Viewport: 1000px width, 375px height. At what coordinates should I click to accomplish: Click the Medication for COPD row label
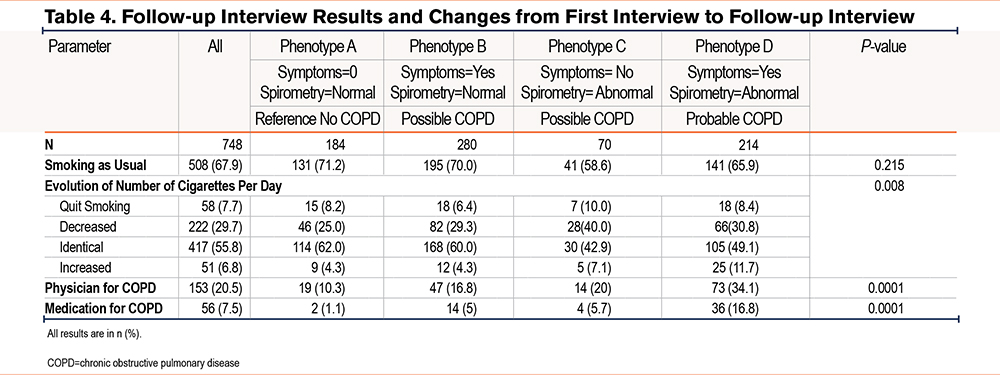103,309
